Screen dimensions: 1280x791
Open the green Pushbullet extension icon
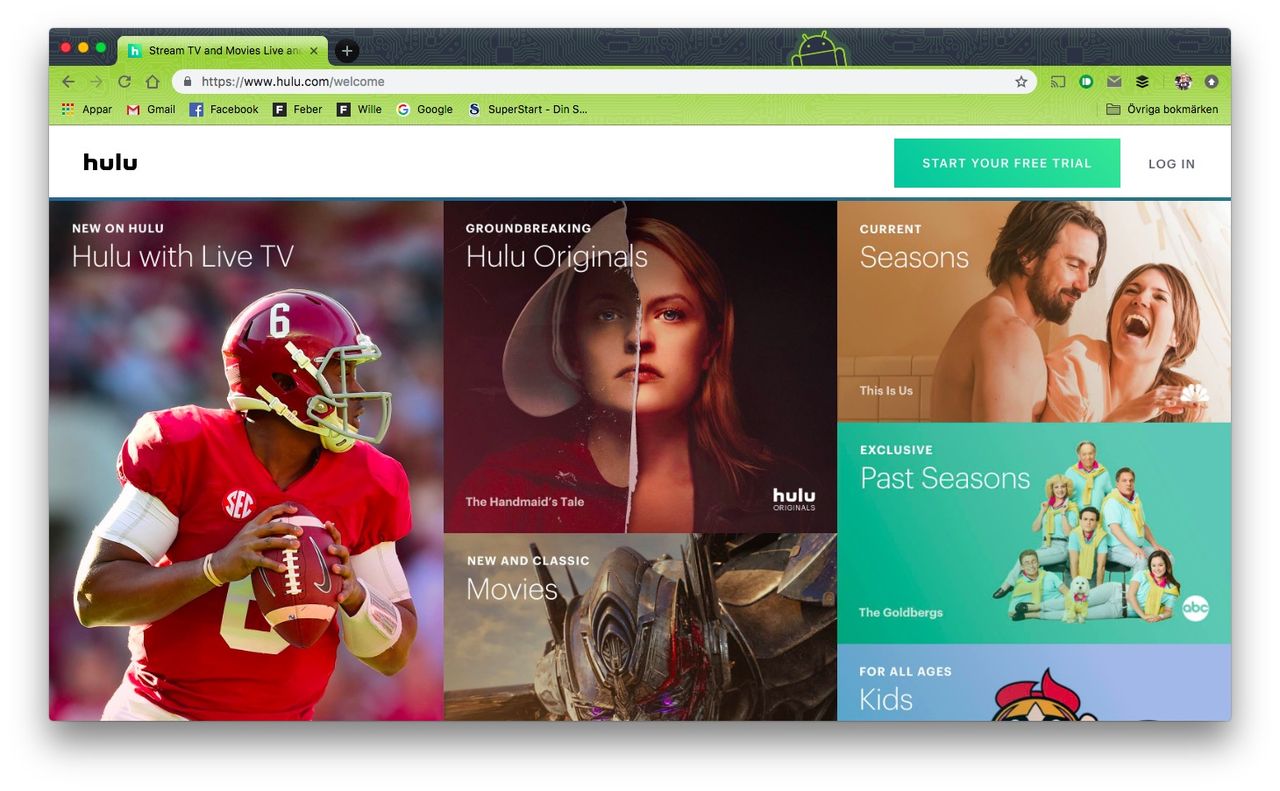1086,82
